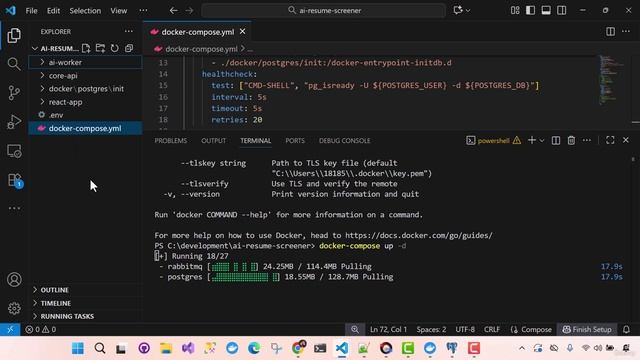The width and height of the screenshot is (640, 360).
Task: Open the Explorer view in activity bar
Action: point(14,36)
